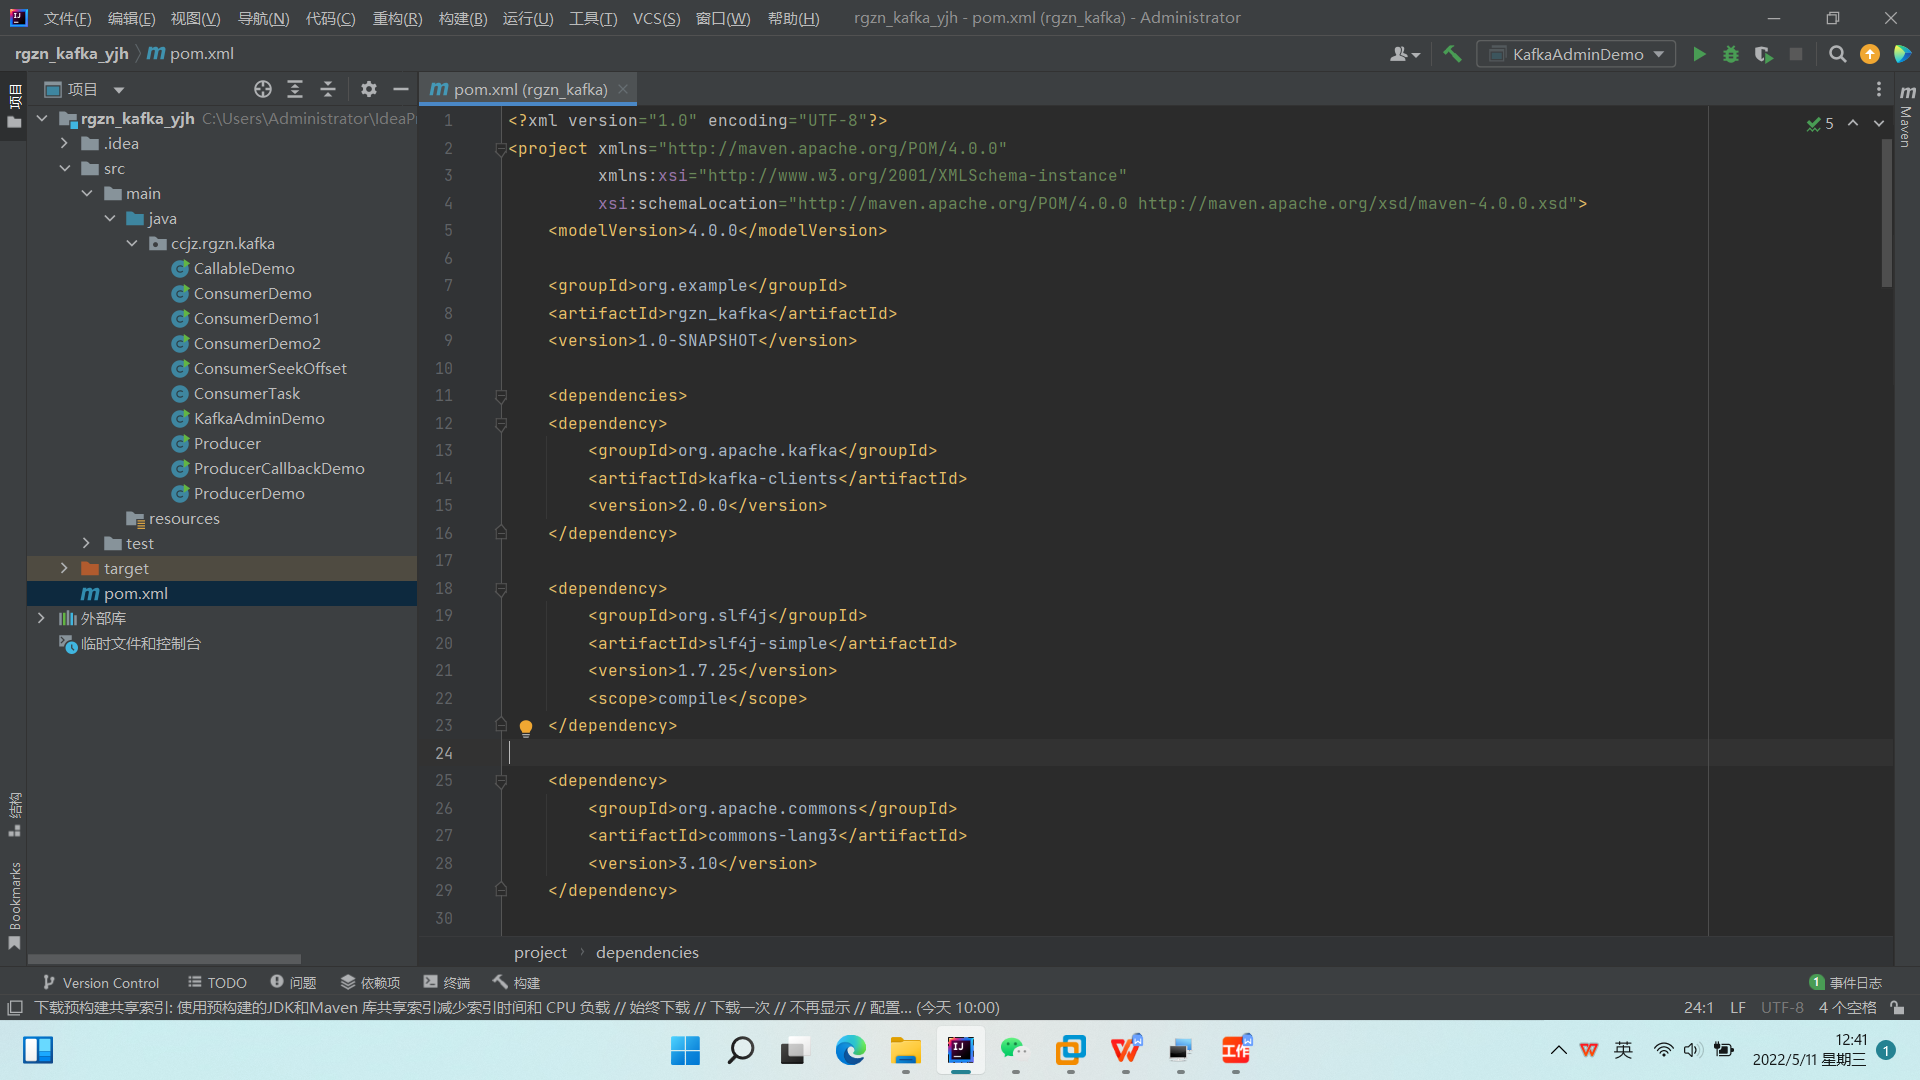
Task: Open the Version Control tool window
Action: [100, 983]
